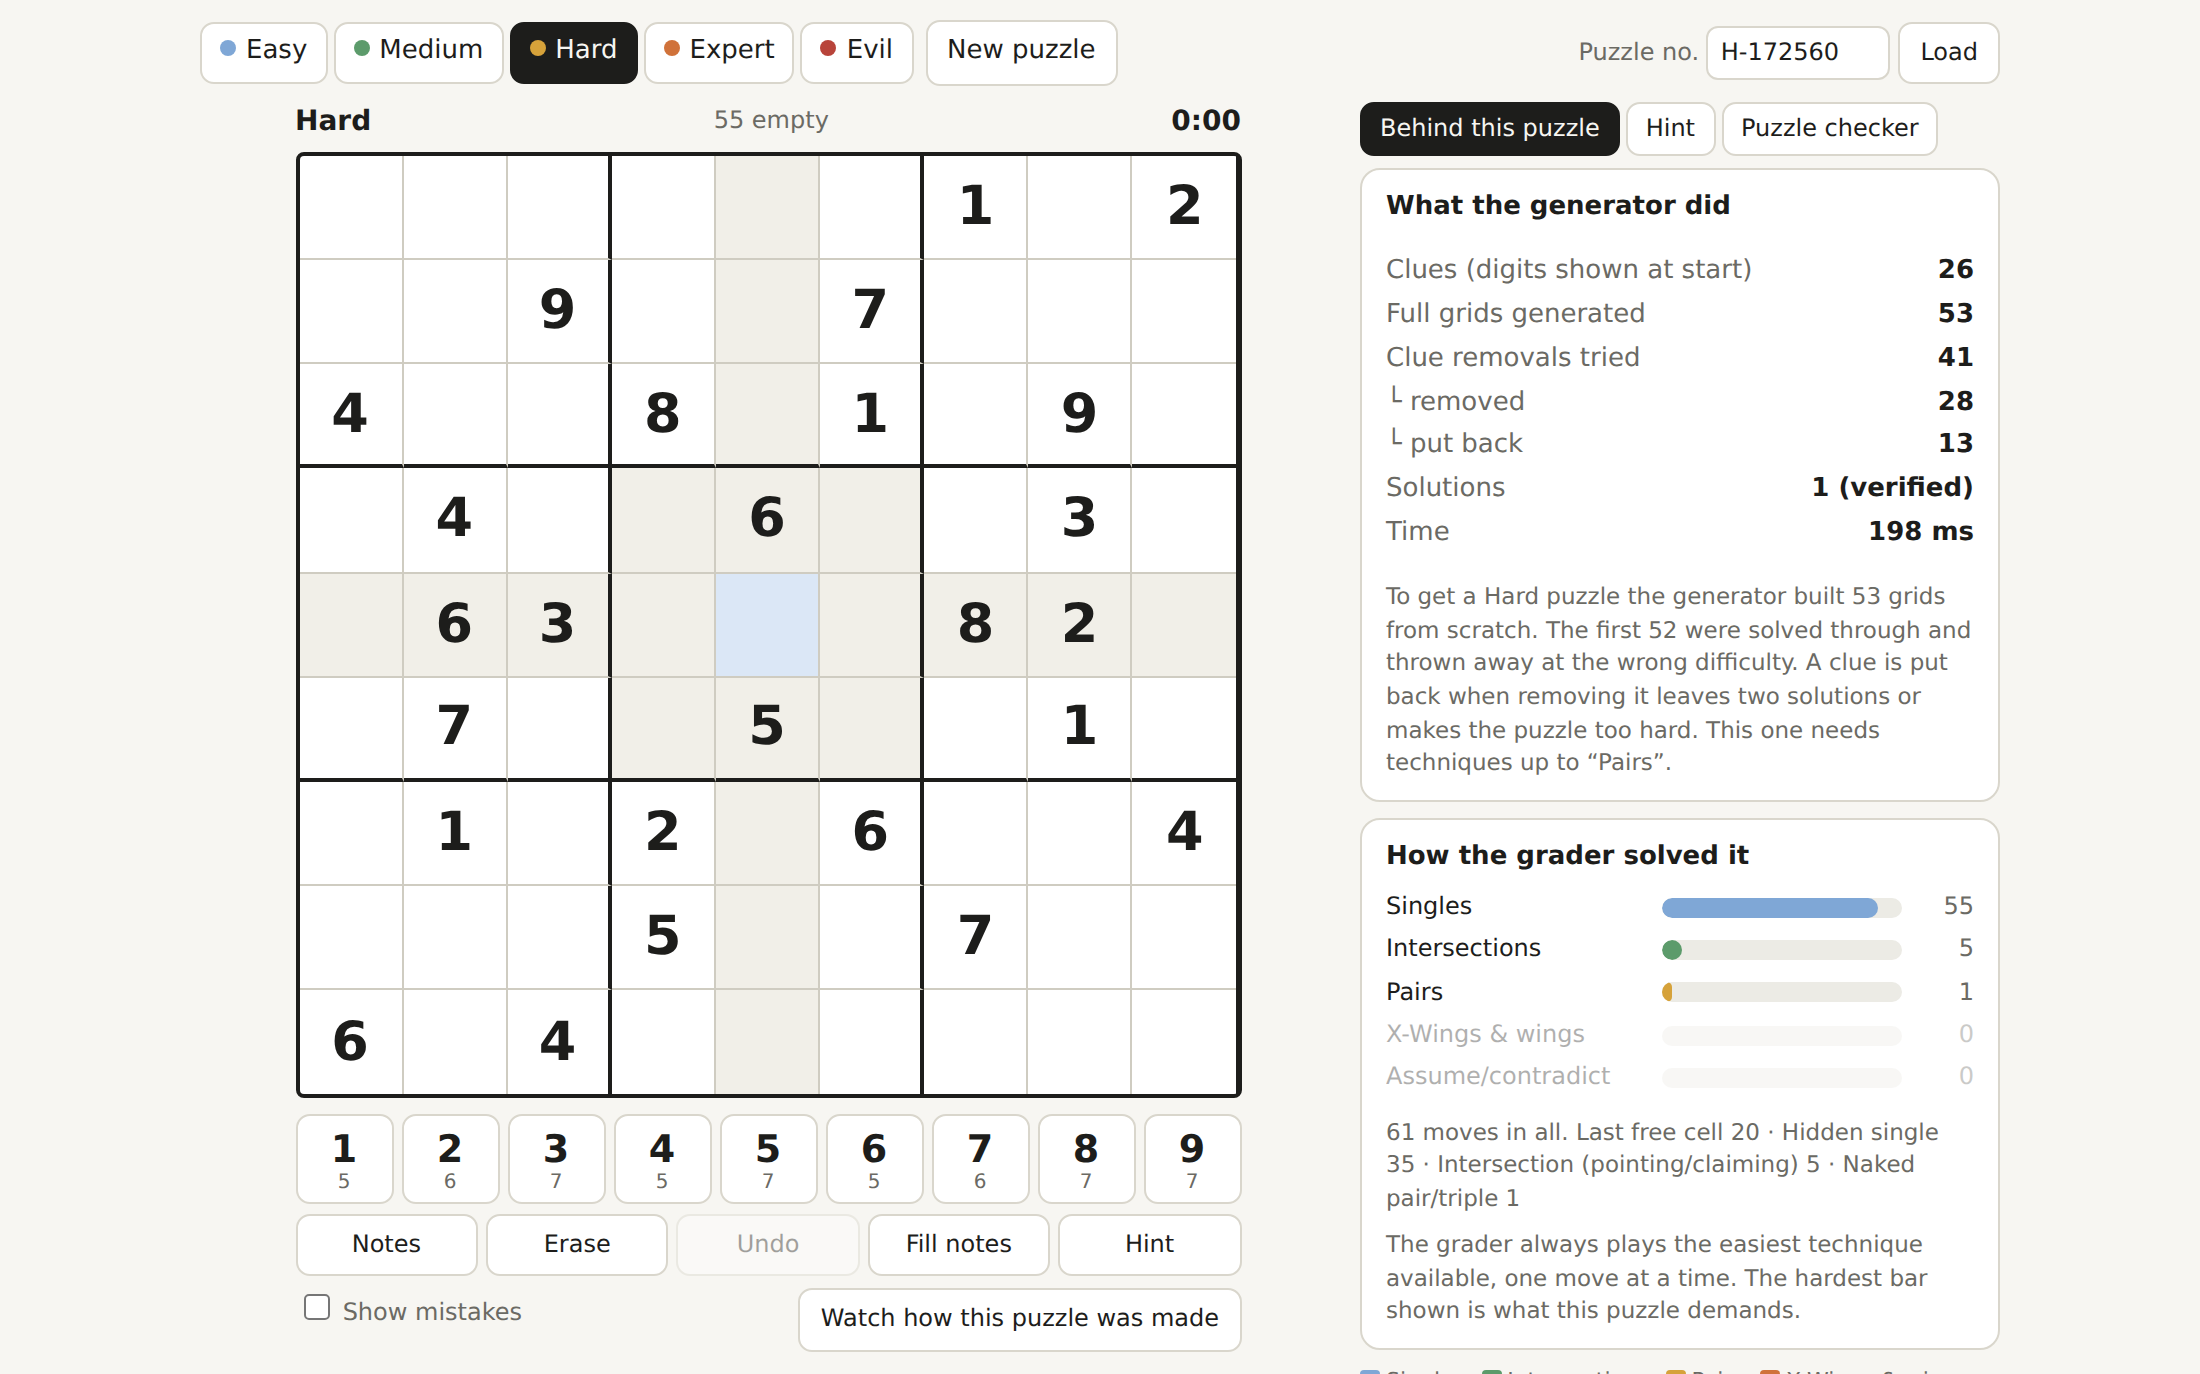Open the Behind this puzzle tab
Screen dimensions: 2200x1374
(x=1489, y=128)
